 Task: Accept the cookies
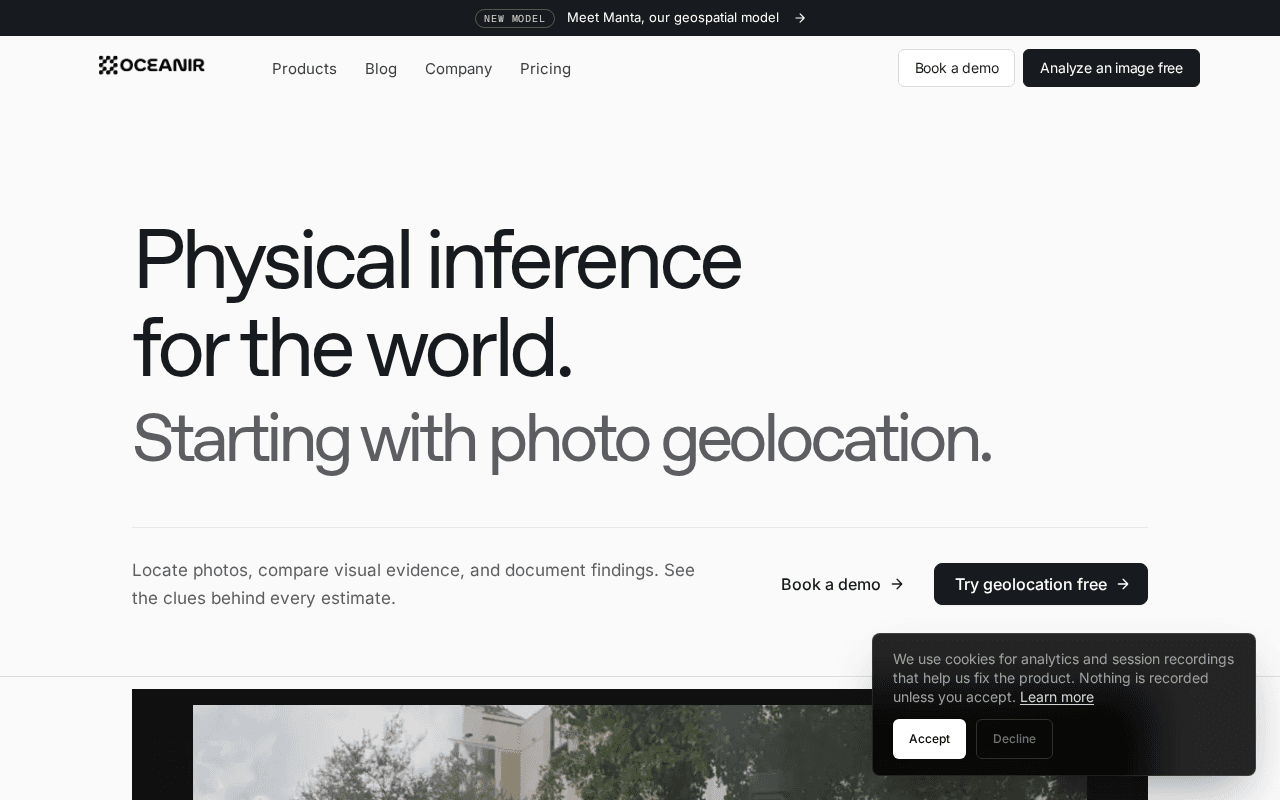click(929, 739)
